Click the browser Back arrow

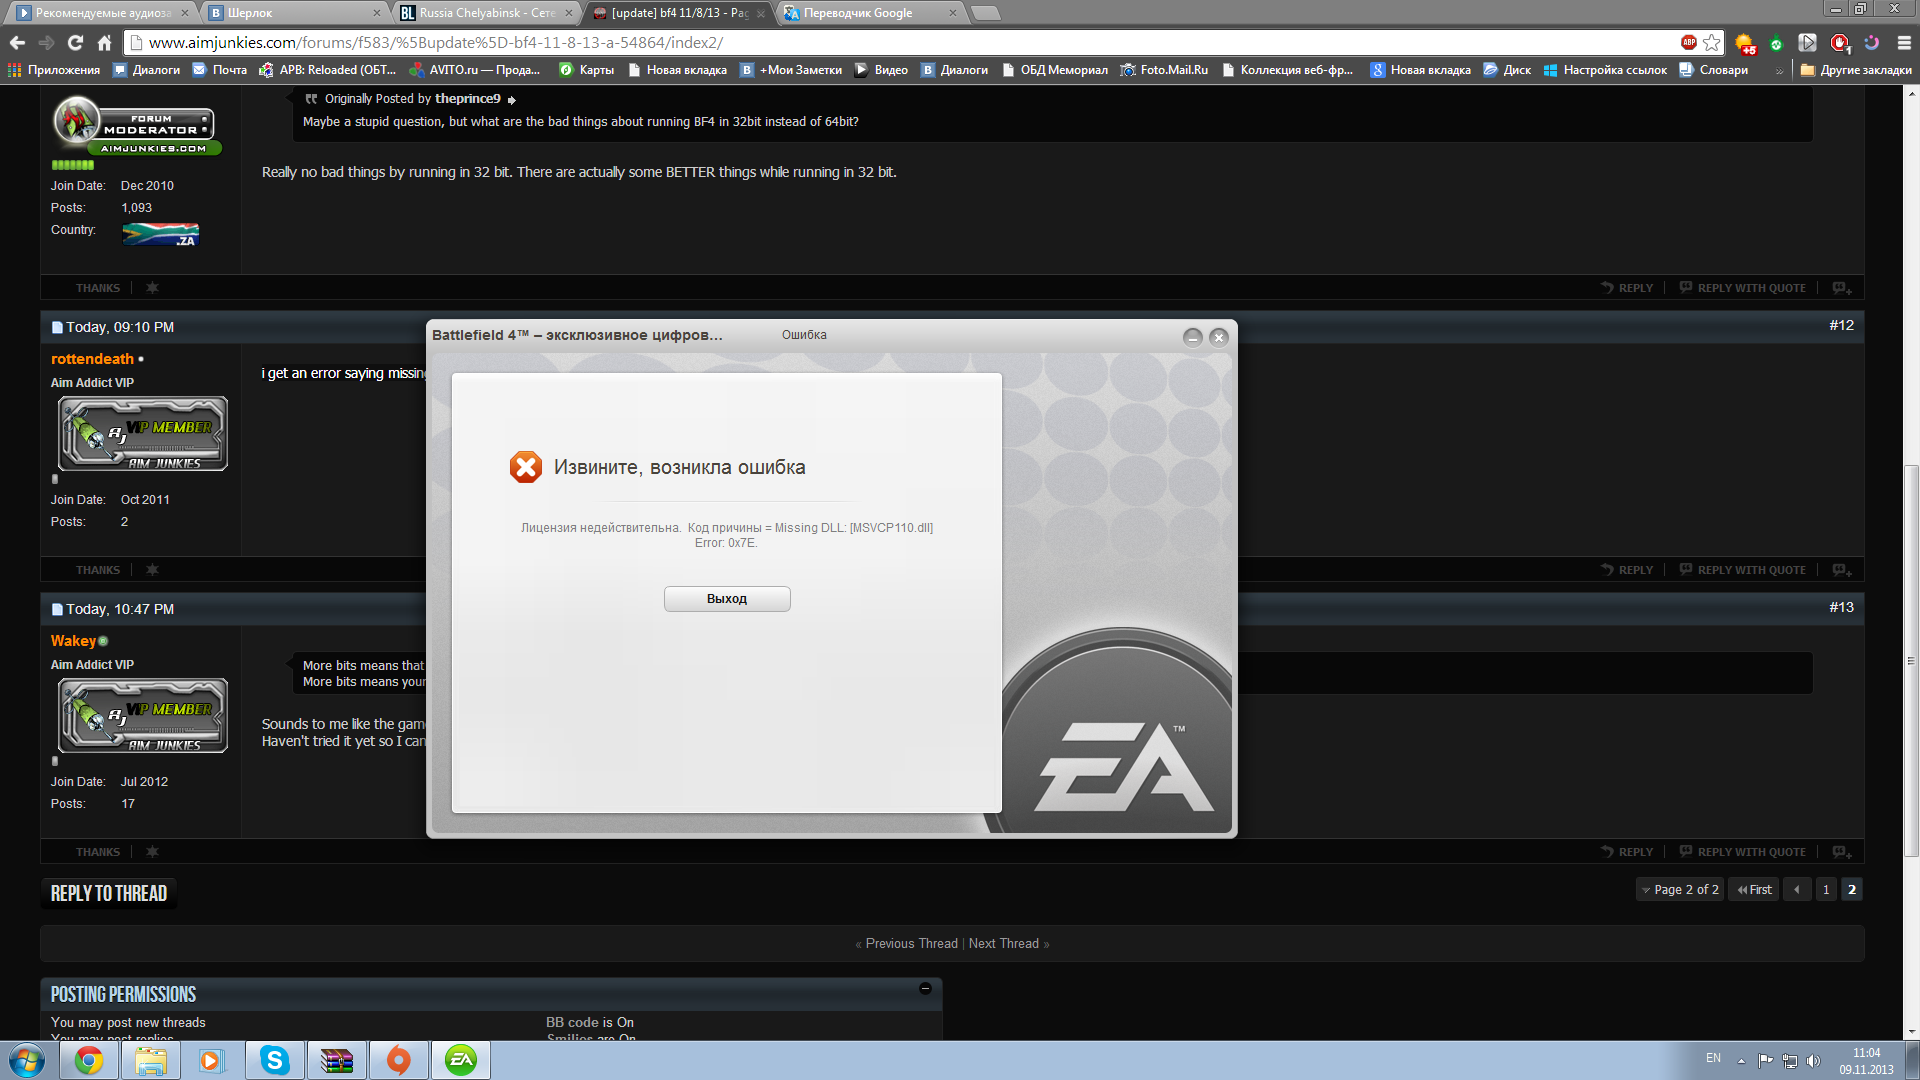[17, 43]
